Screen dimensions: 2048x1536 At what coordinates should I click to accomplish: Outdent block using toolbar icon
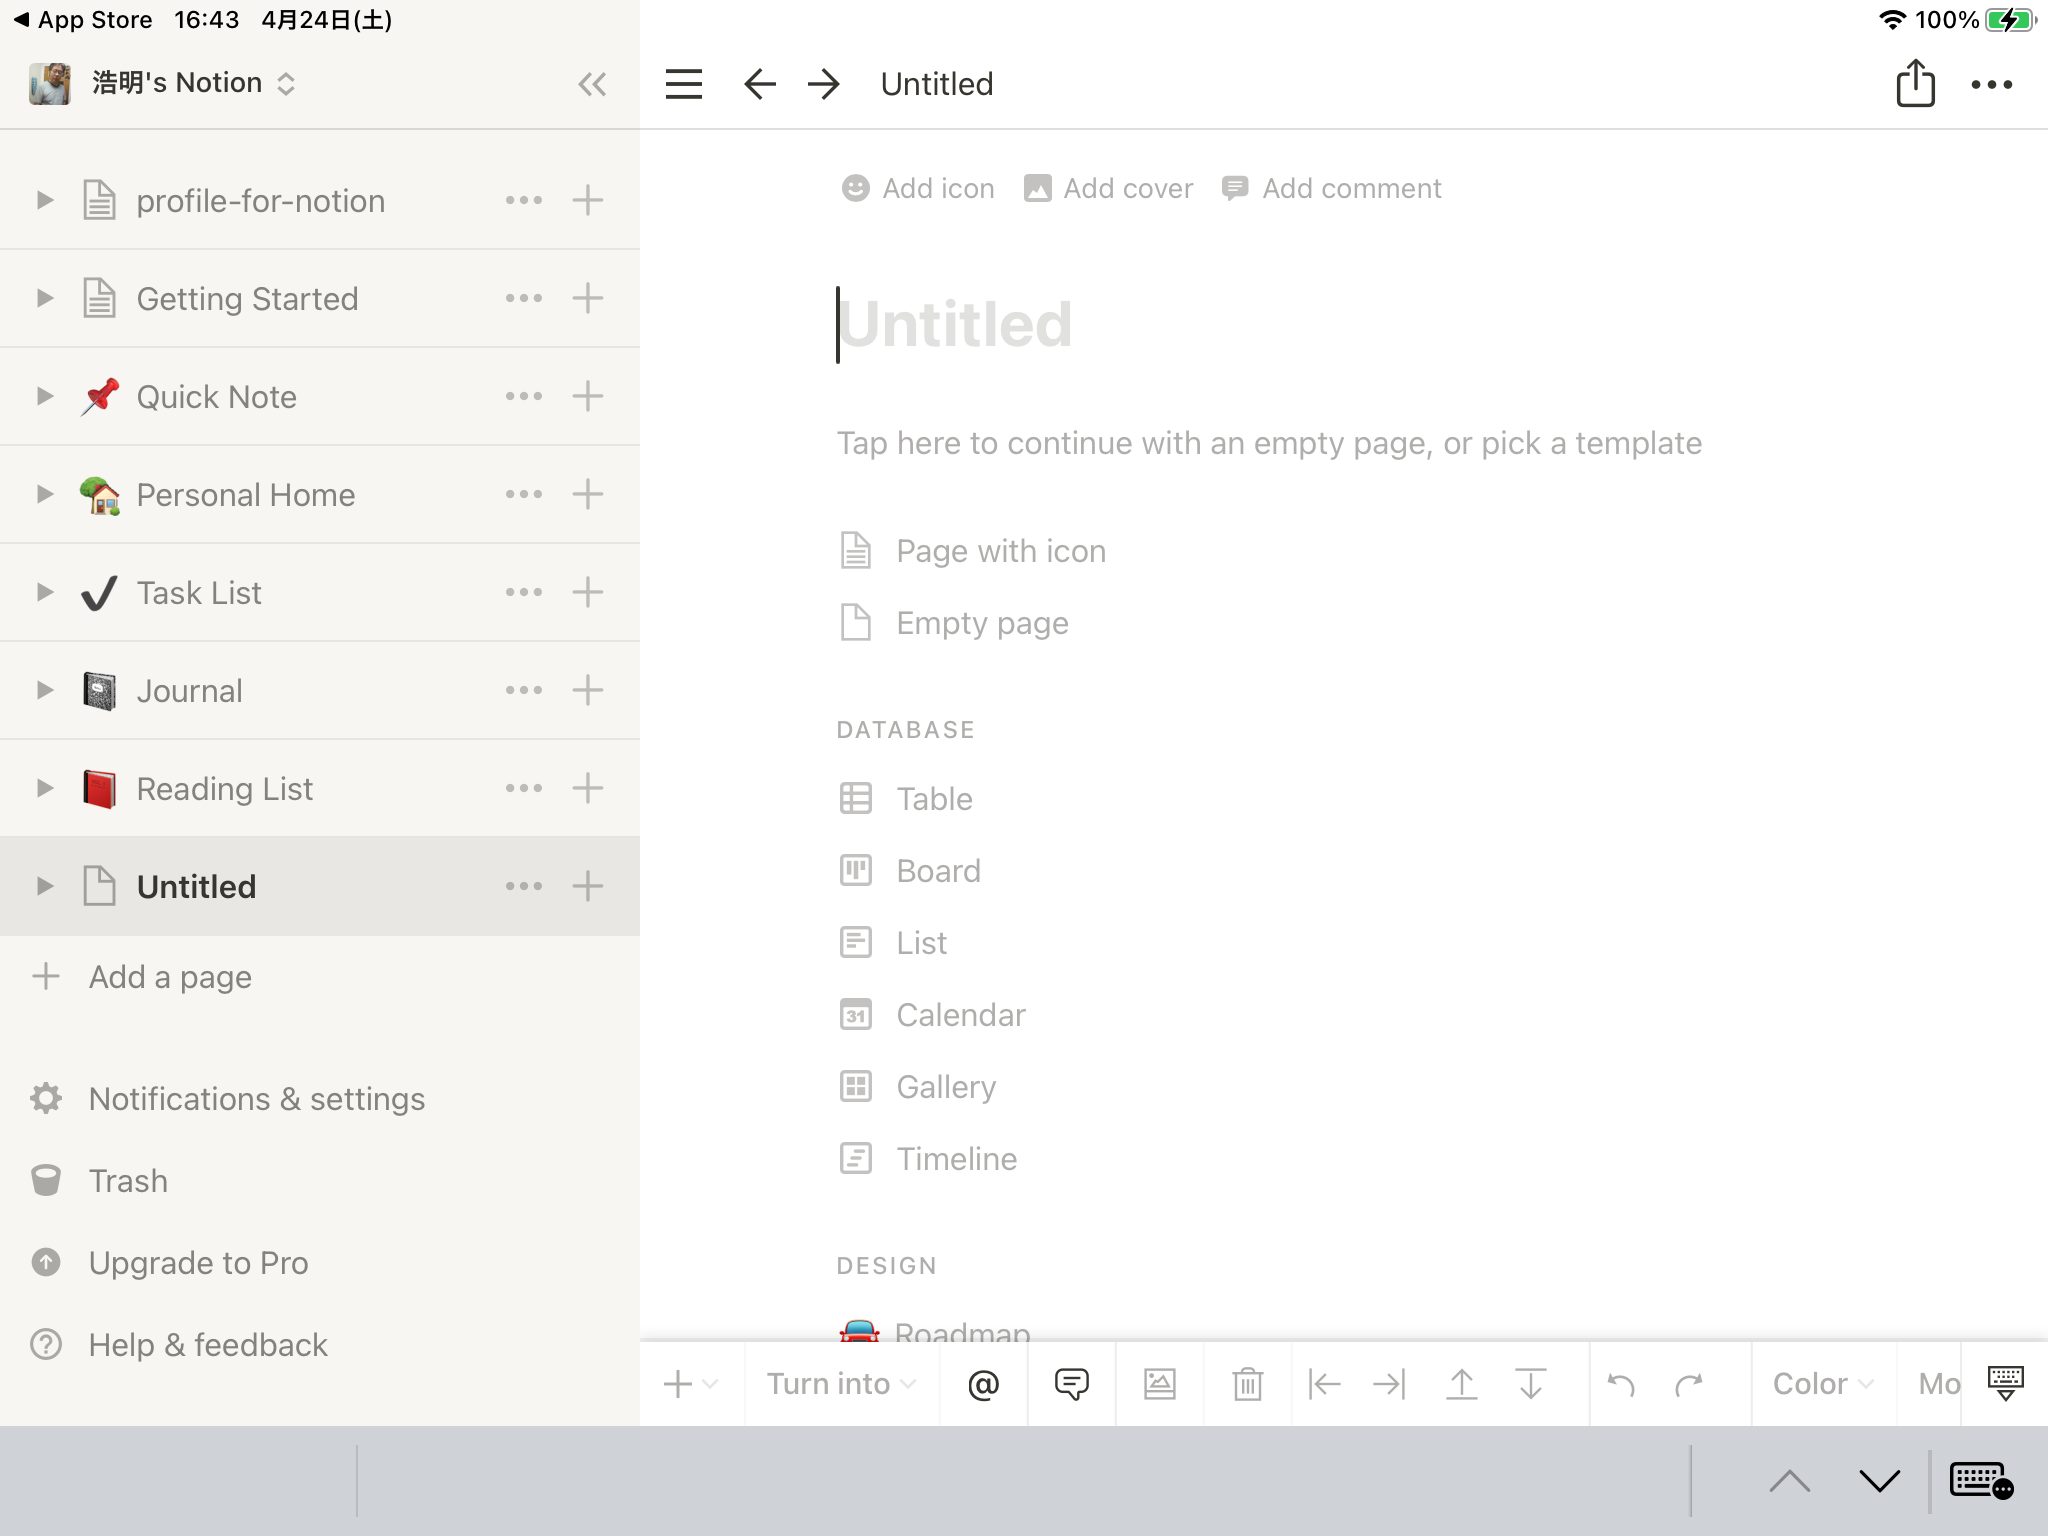1324,1384
